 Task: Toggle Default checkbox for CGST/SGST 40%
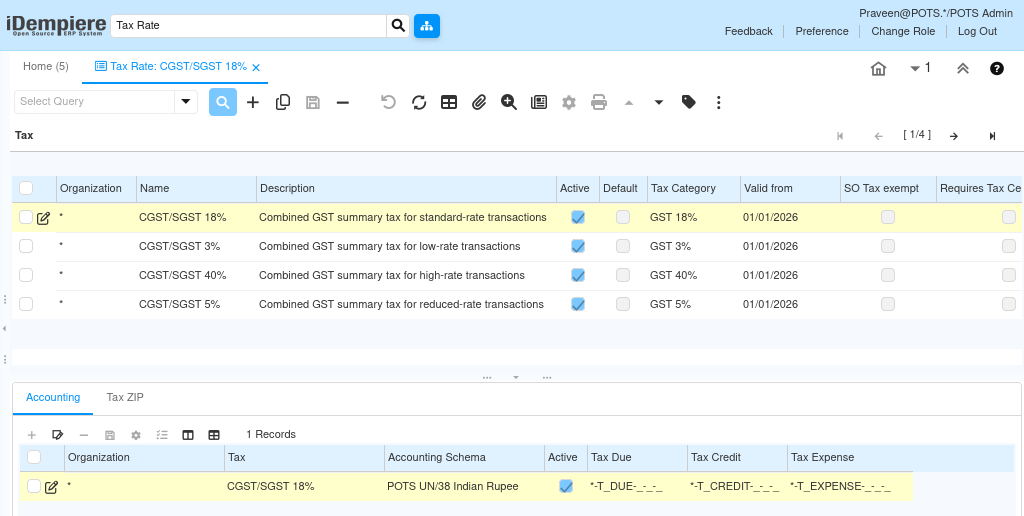click(x=623, y=275)
